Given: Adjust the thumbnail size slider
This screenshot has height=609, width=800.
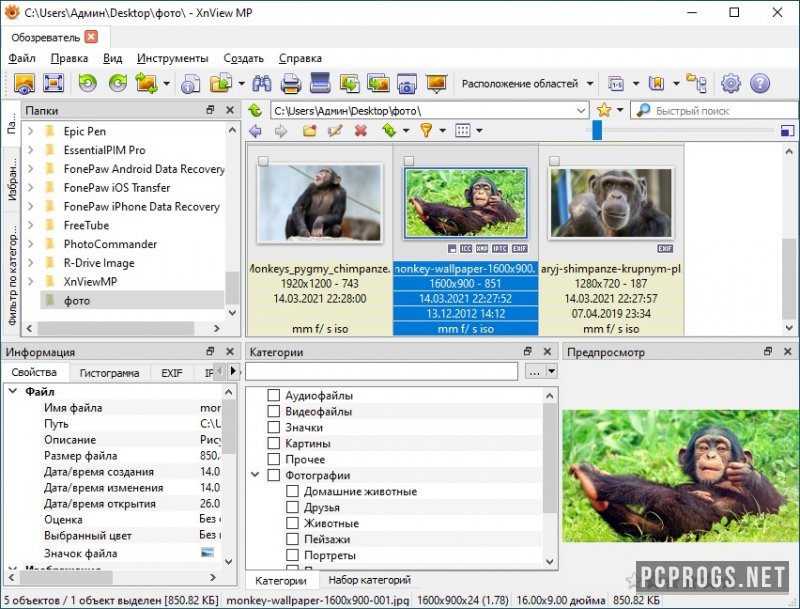Looking at the screenshot, I should tap(597, 131).
